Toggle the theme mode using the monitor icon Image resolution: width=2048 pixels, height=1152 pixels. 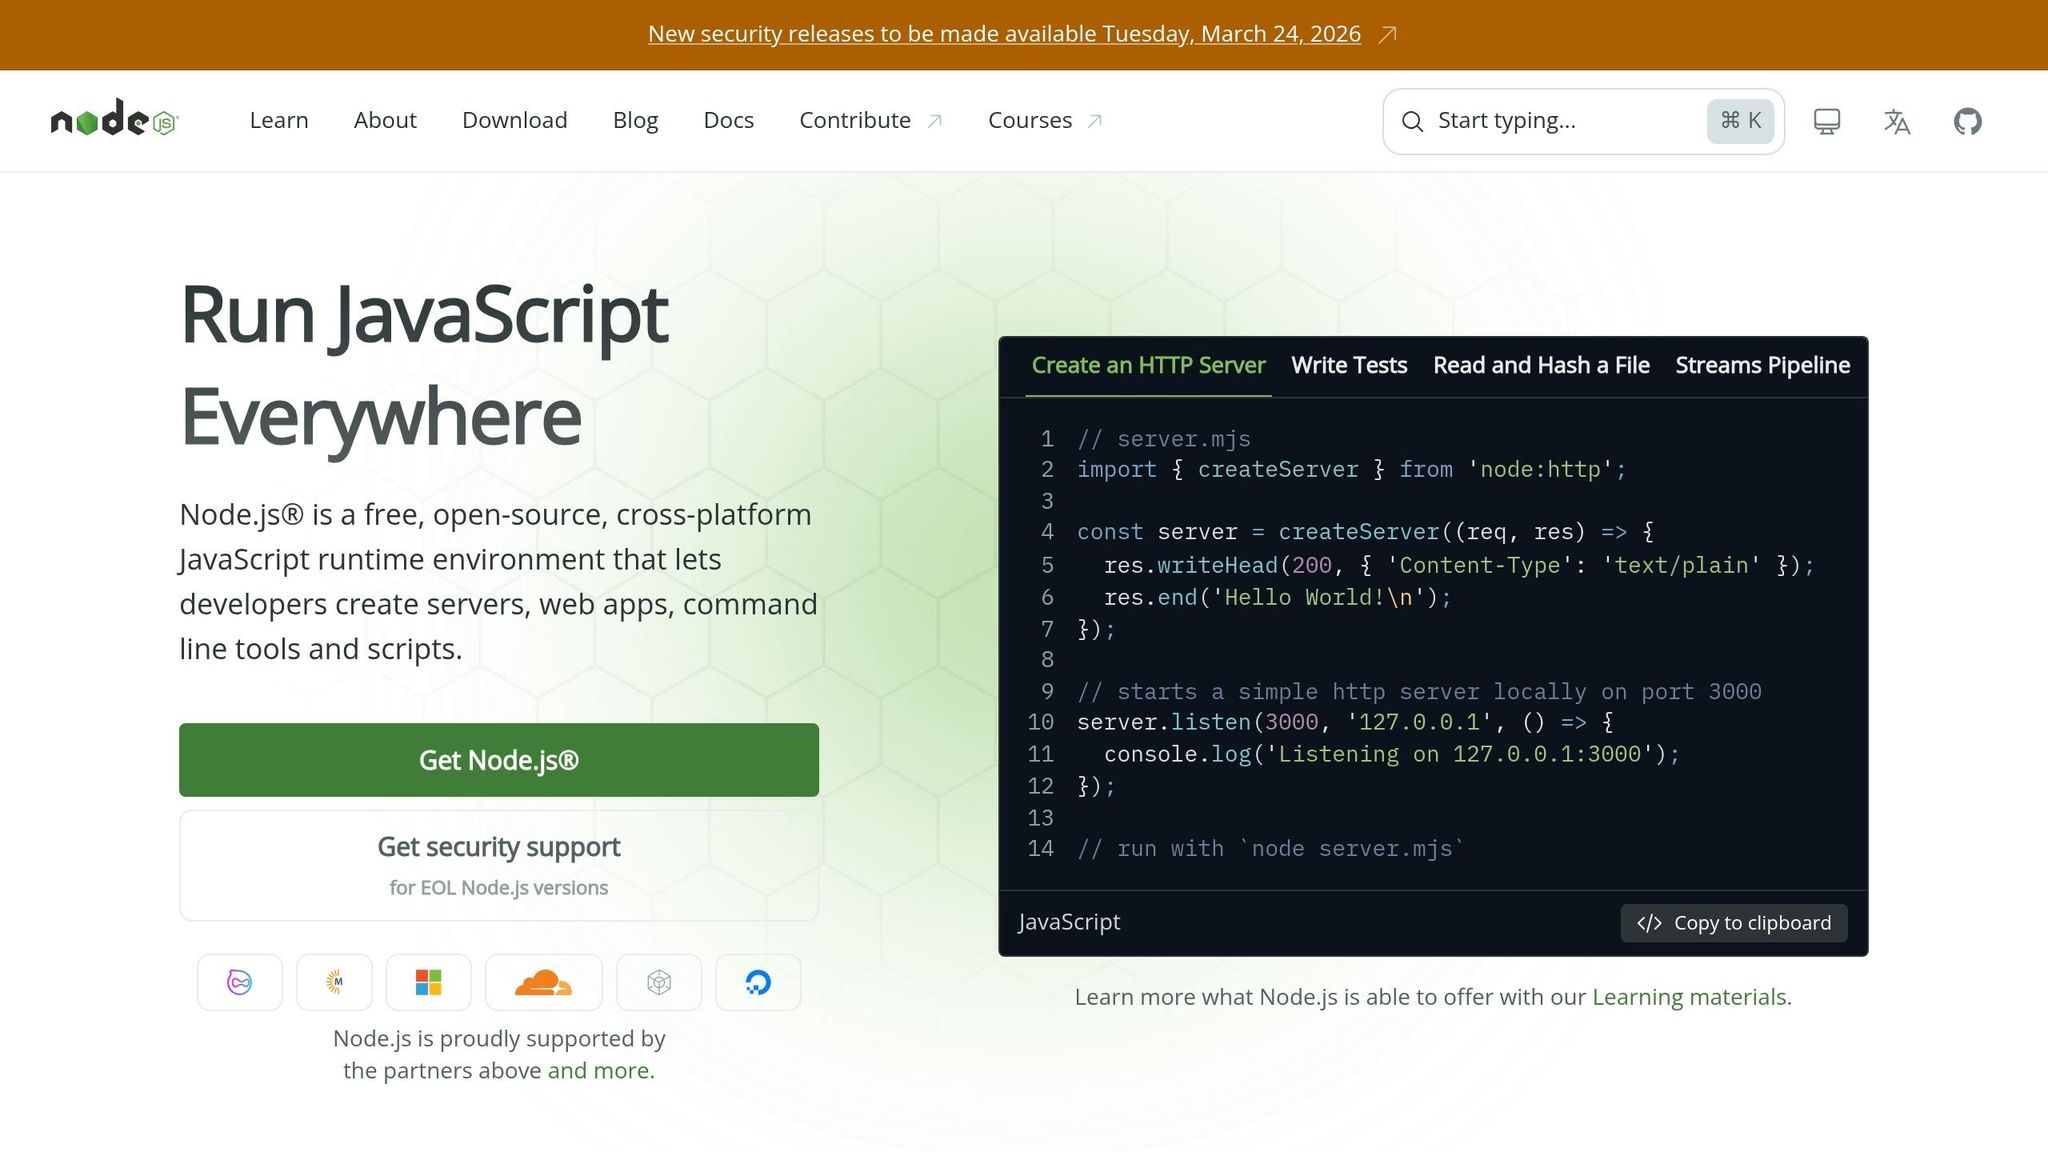pos(1826,120)
